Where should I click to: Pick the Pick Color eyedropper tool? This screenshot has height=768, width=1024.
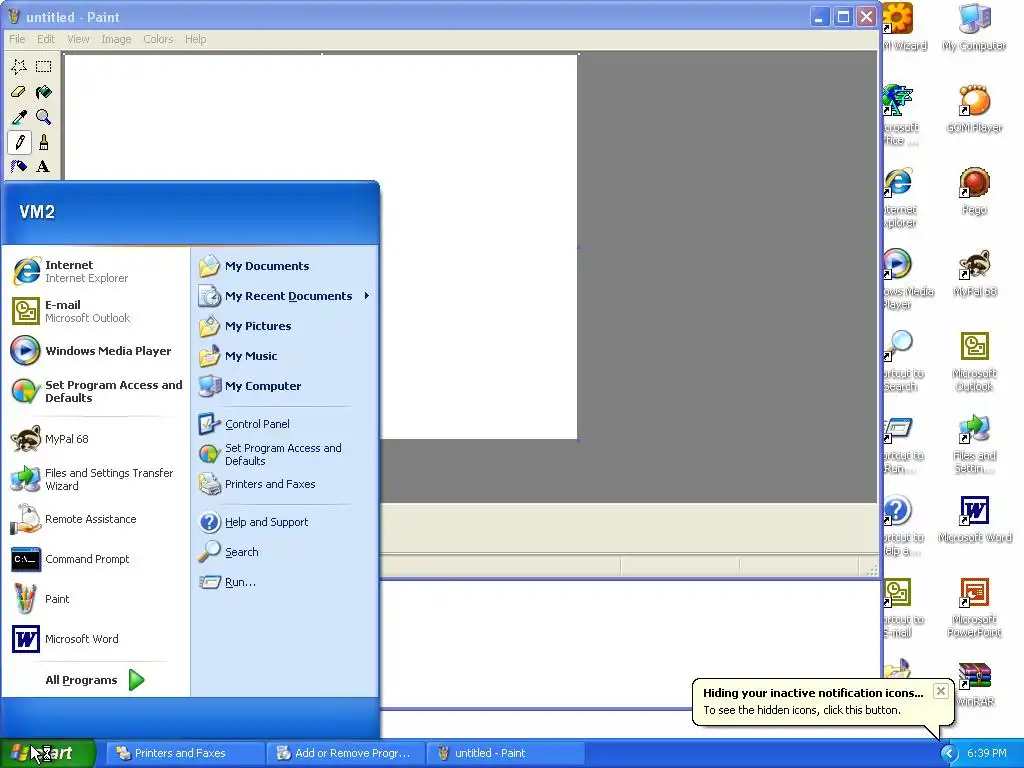click(19, 117)
